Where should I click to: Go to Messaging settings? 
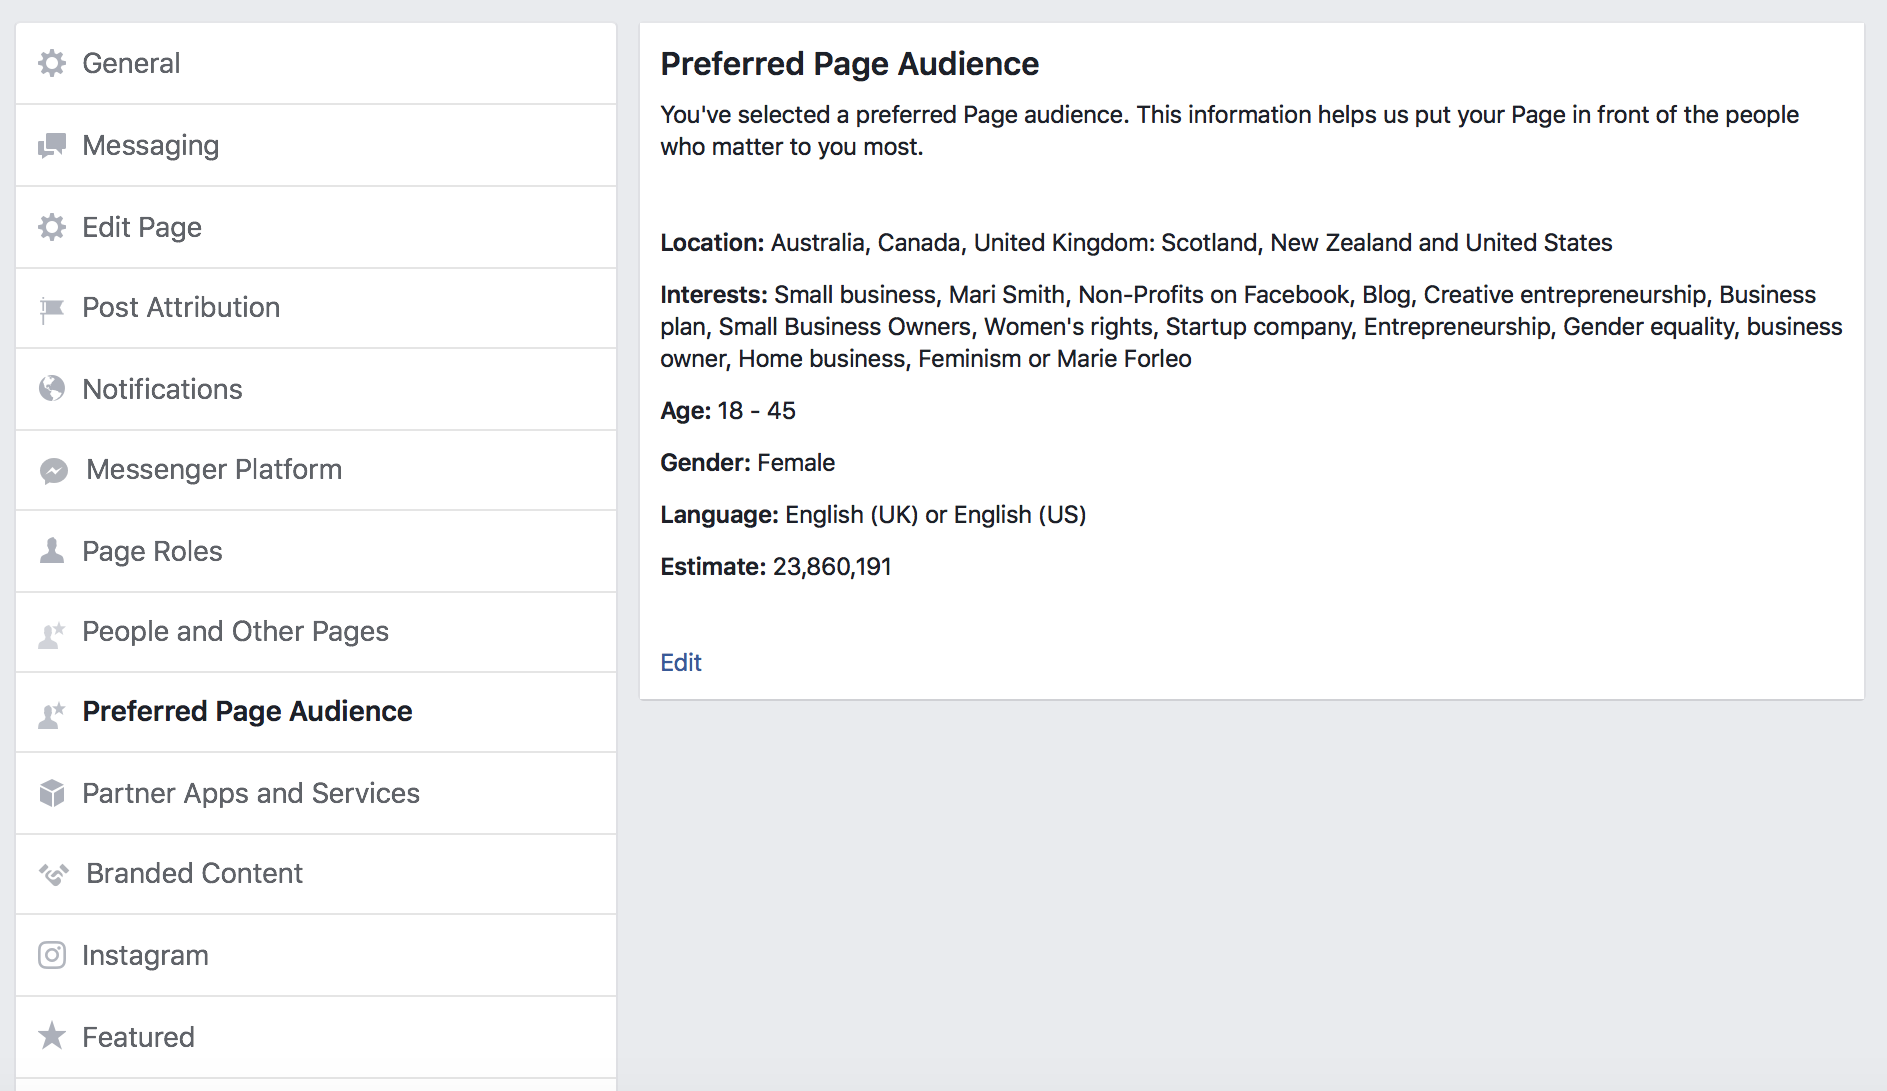tap(316, 145)
